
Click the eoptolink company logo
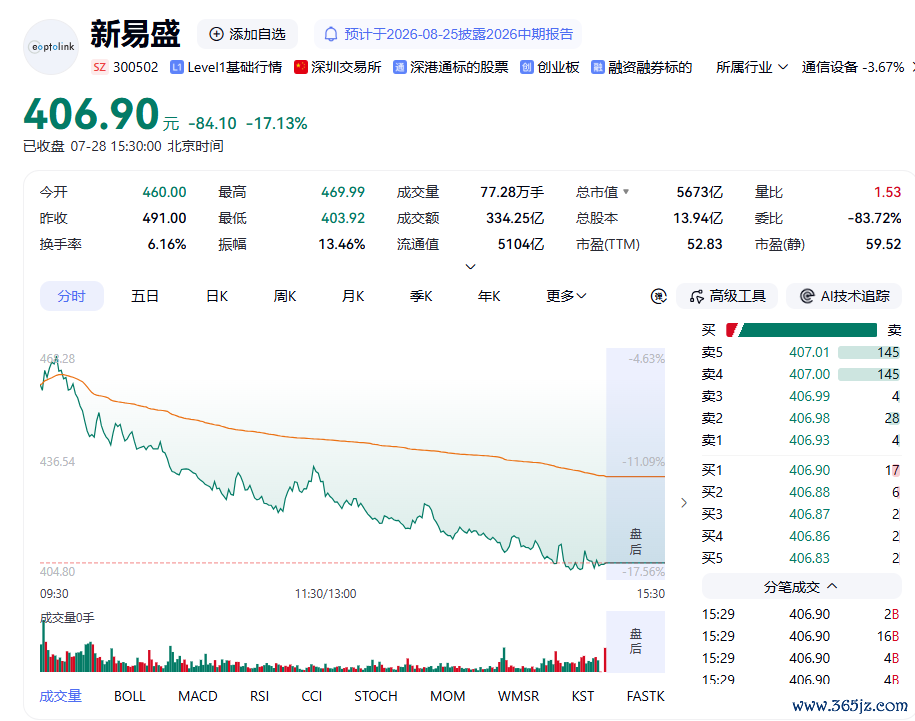51,47
